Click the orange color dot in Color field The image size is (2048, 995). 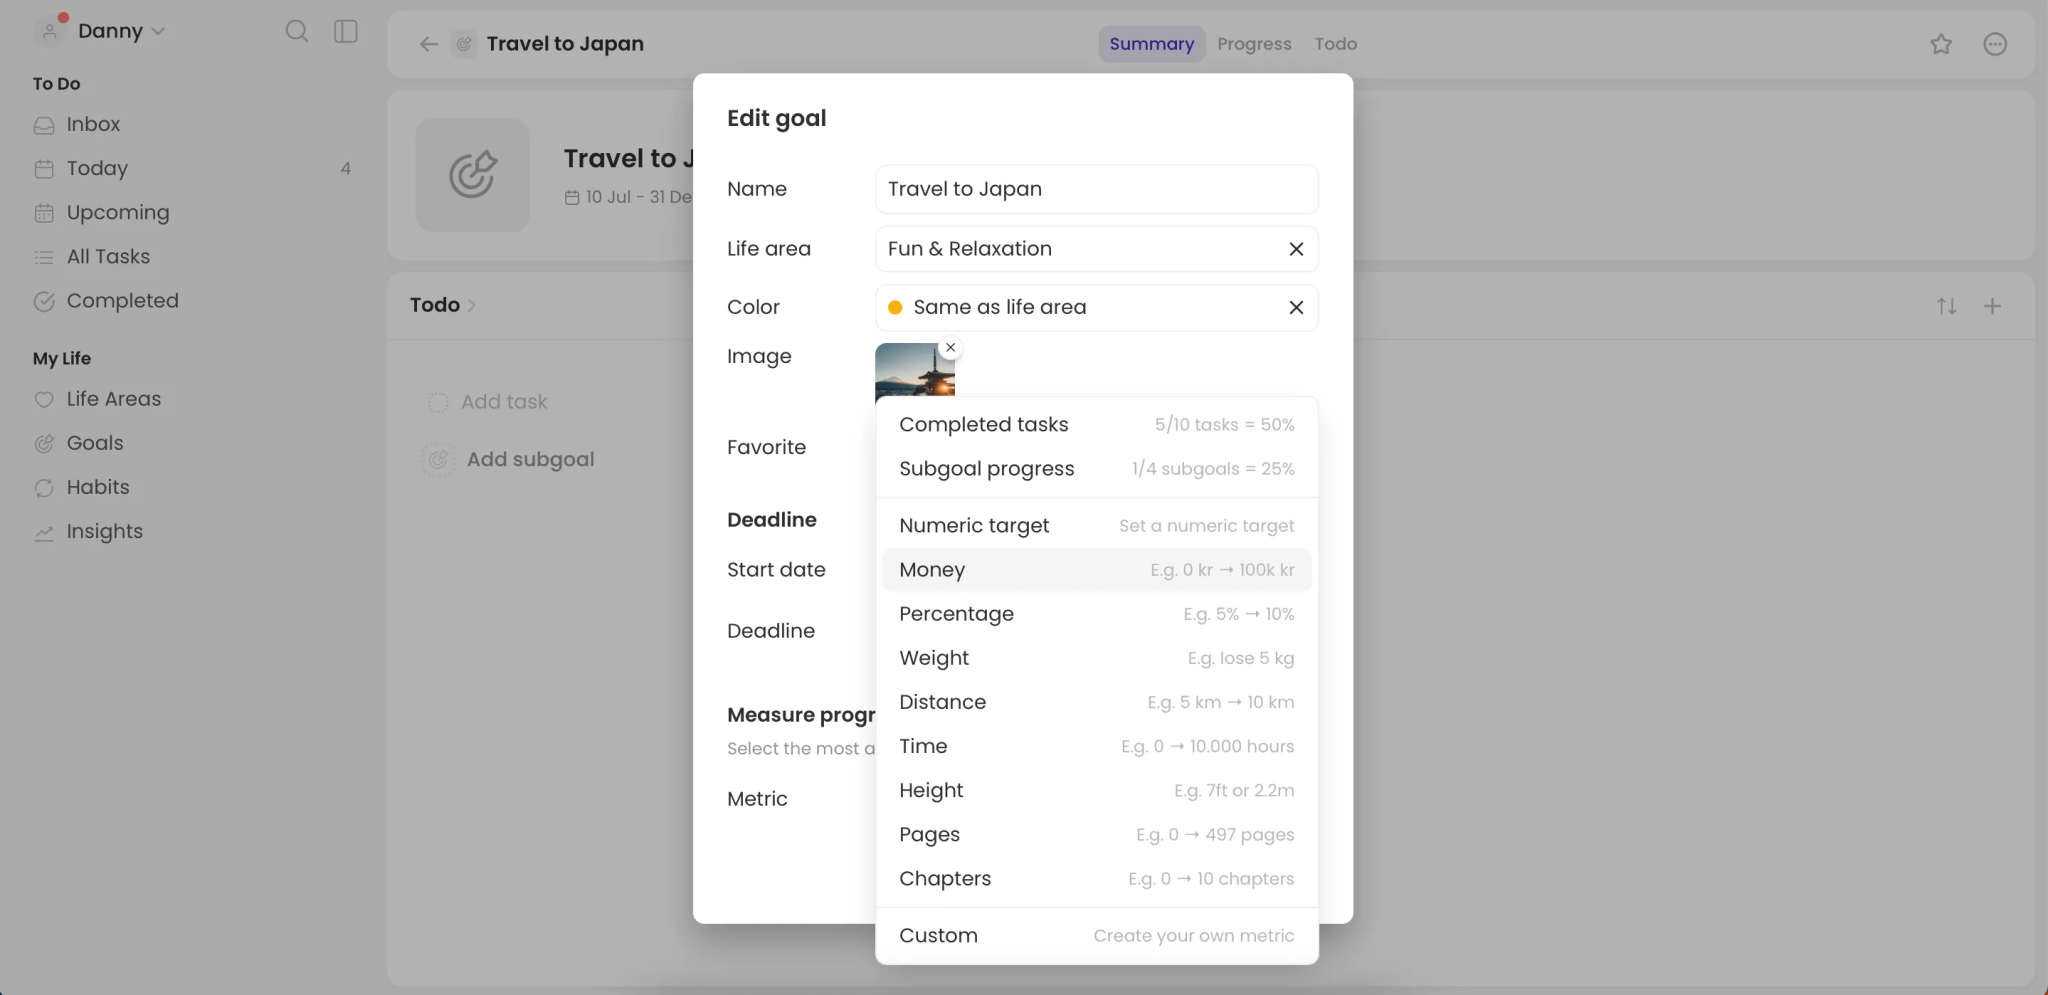(895, 308)
